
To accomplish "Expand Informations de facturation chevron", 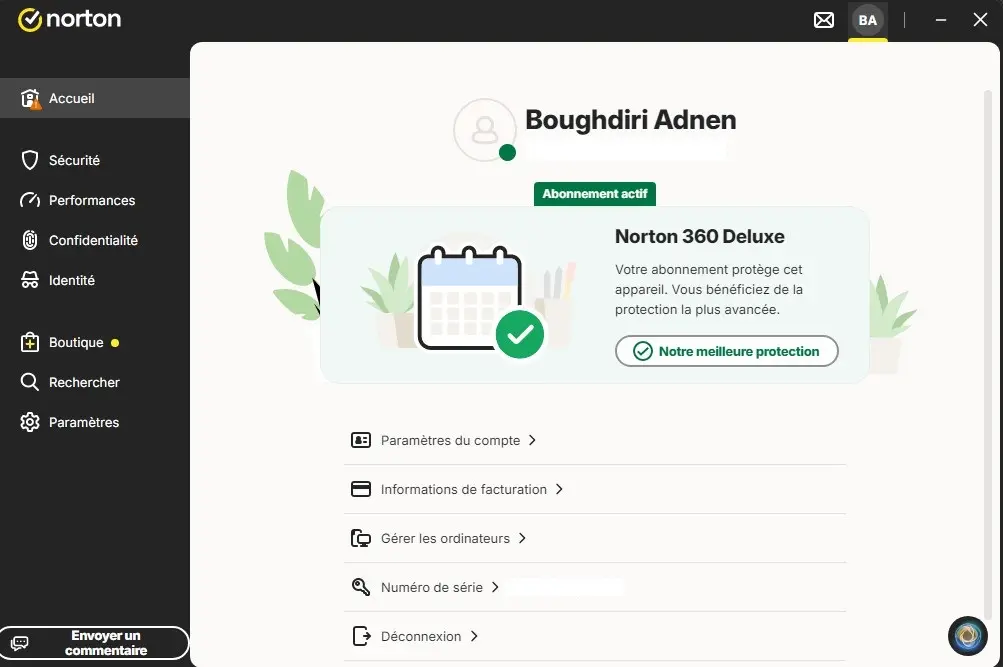I will [x=559, y=489].
